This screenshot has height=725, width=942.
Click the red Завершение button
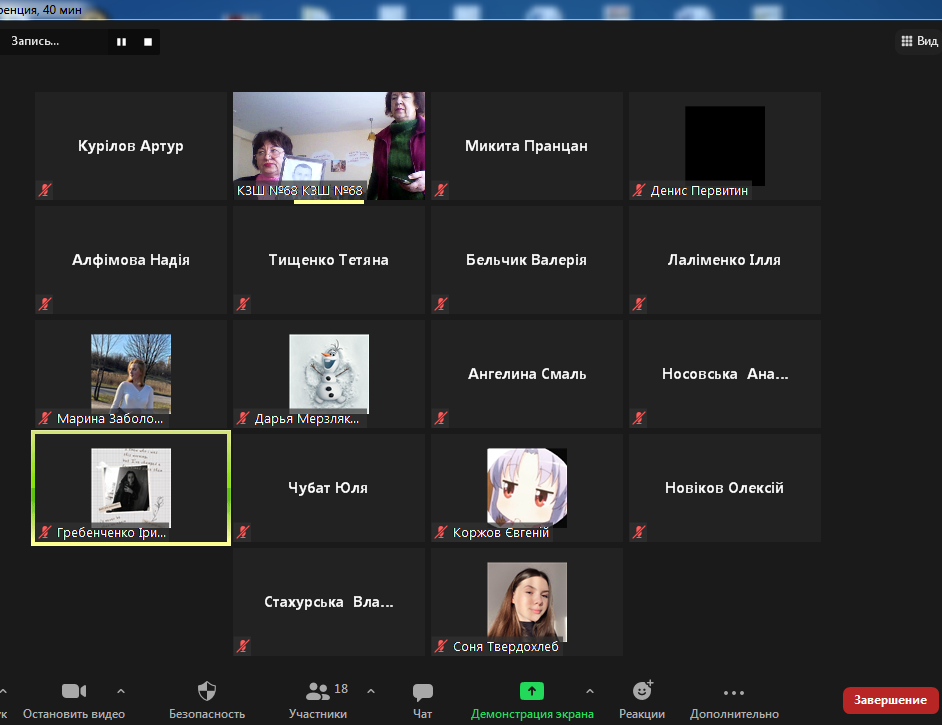pos(890,700)
